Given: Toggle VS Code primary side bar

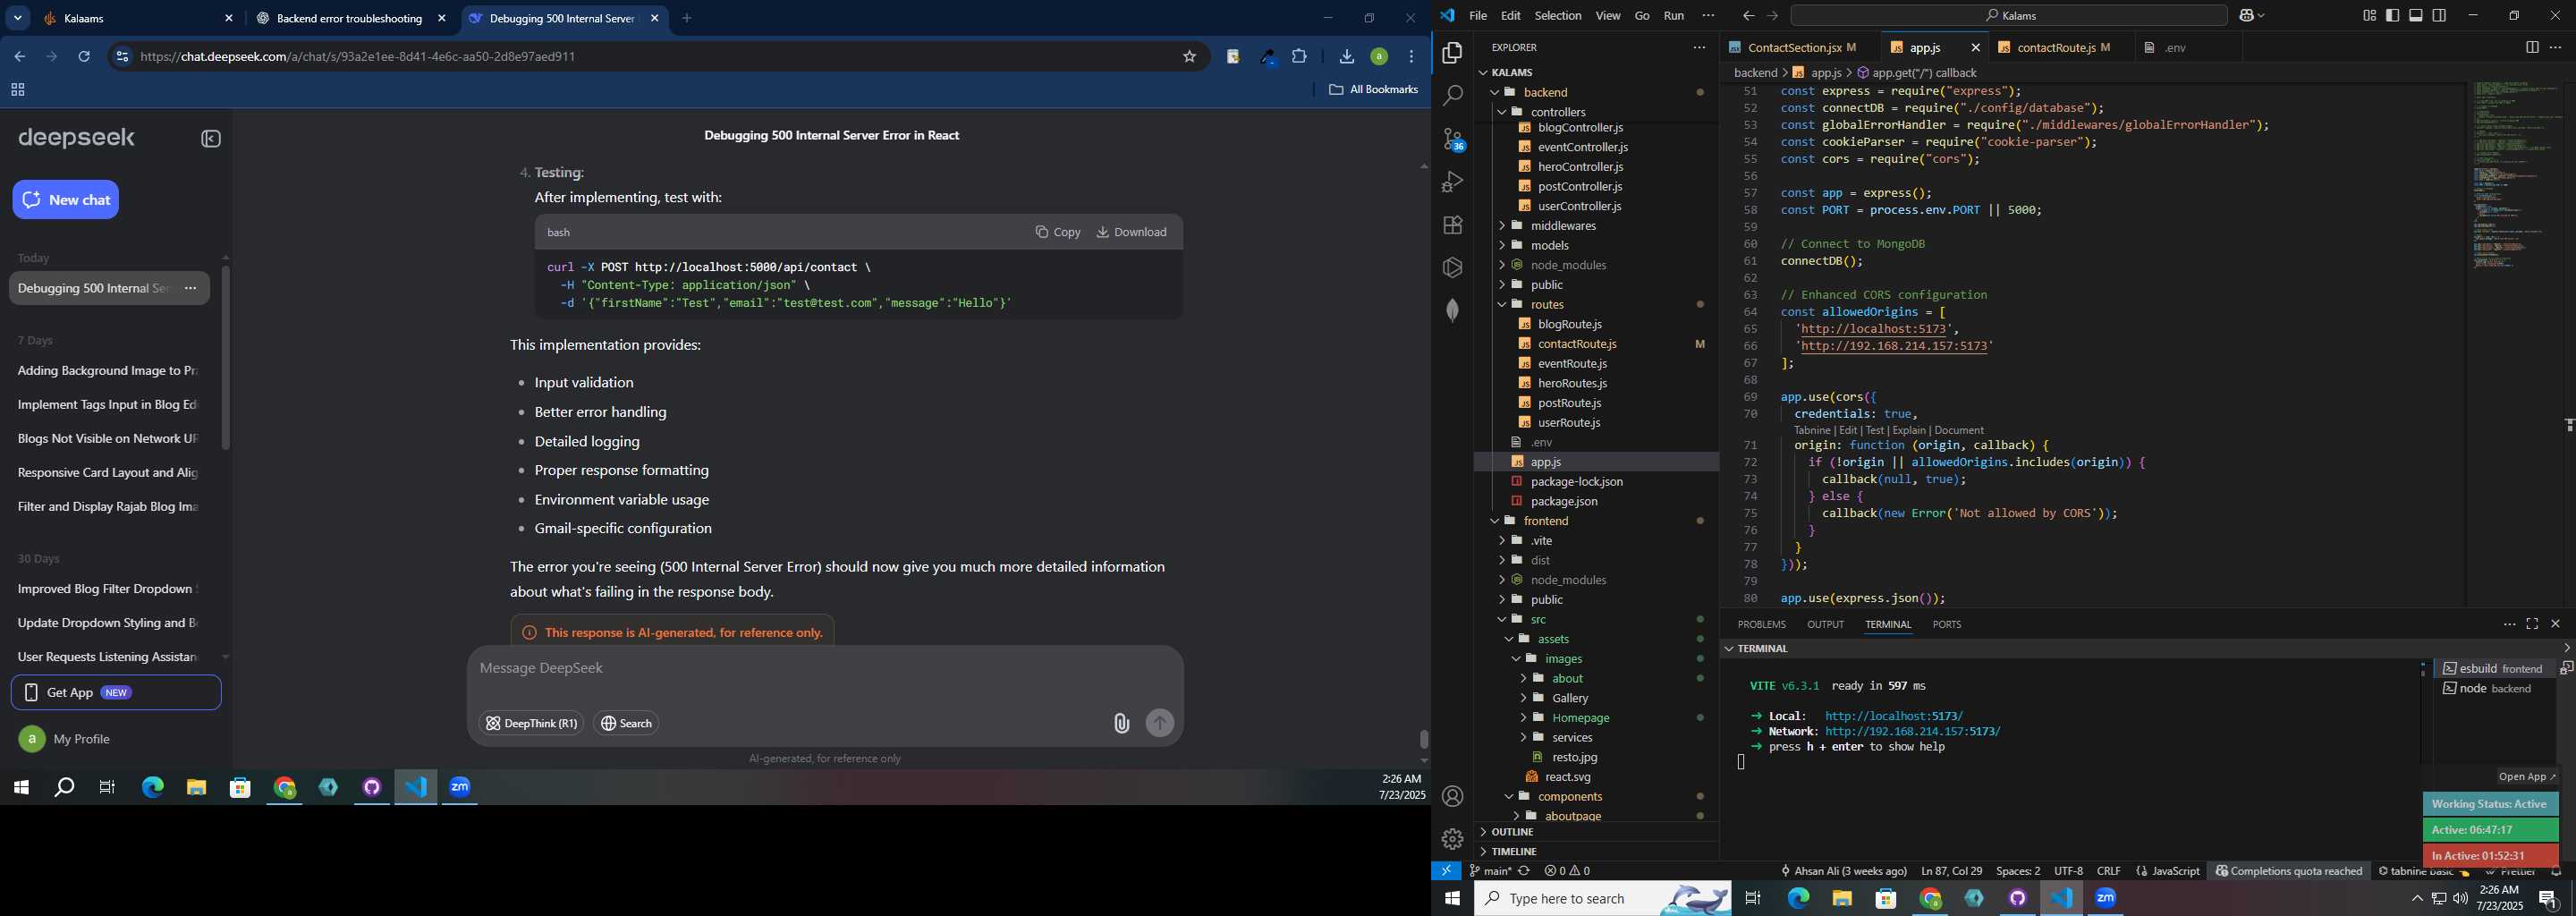Looking at the screenshot, I should (x=2393, y=16).
